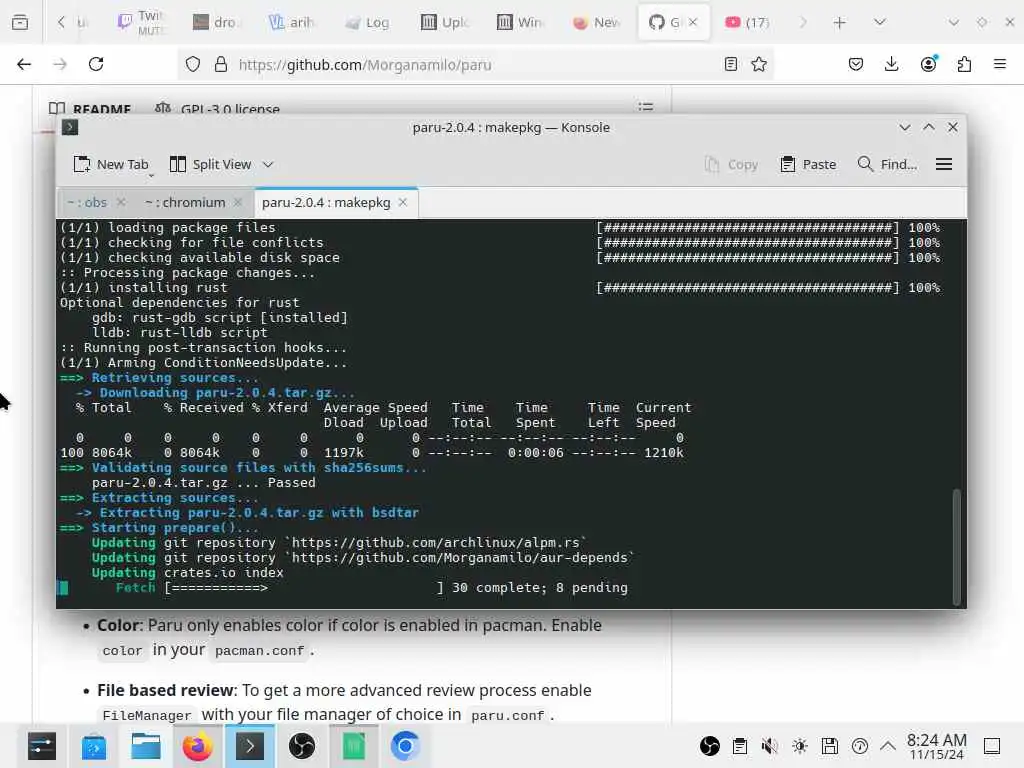This screenshot has width=1024, height=768.
Task: Bookmark this page with the star icon
Action: click(759, 64)
